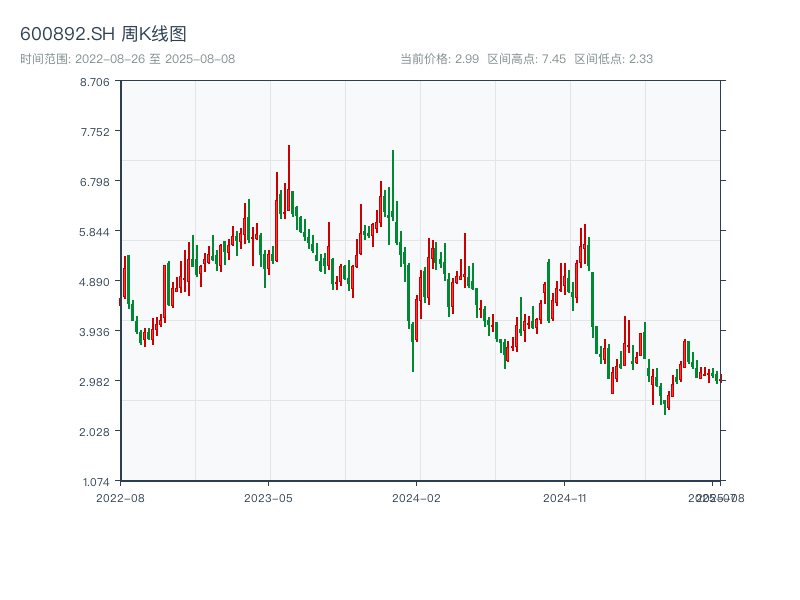Click the 当前价格: 2.99 label
Image resolution: width=800 pixels, height=600 pixels.
(439, 59)
